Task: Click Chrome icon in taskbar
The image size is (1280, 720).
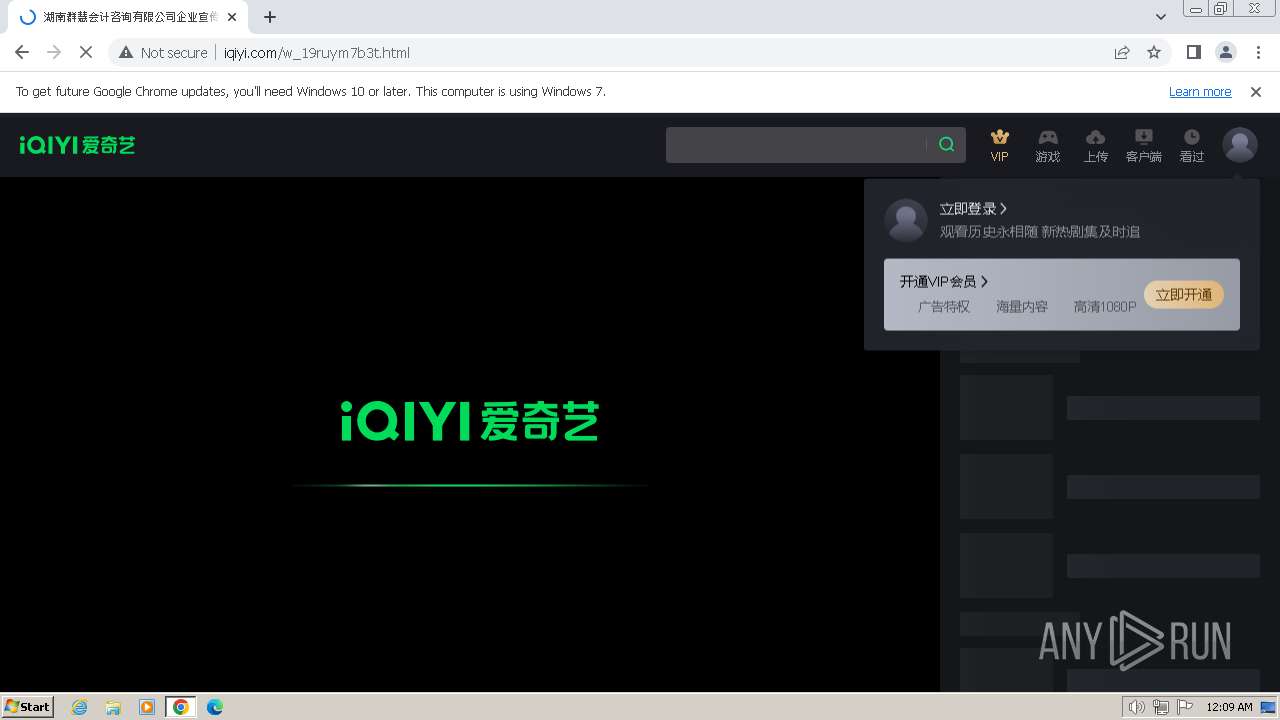Action: 181,707
